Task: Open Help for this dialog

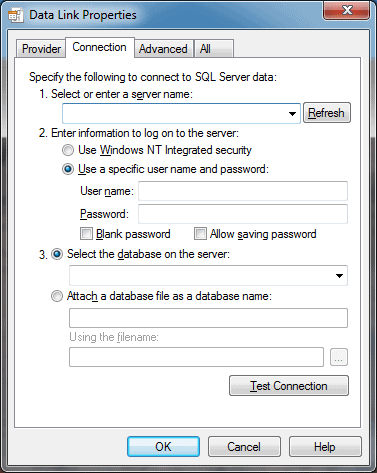Action: (325, 447)
